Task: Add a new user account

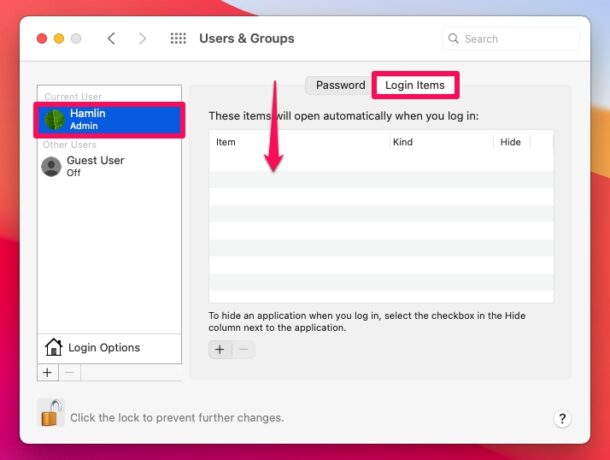Action: tap(47, 372)
